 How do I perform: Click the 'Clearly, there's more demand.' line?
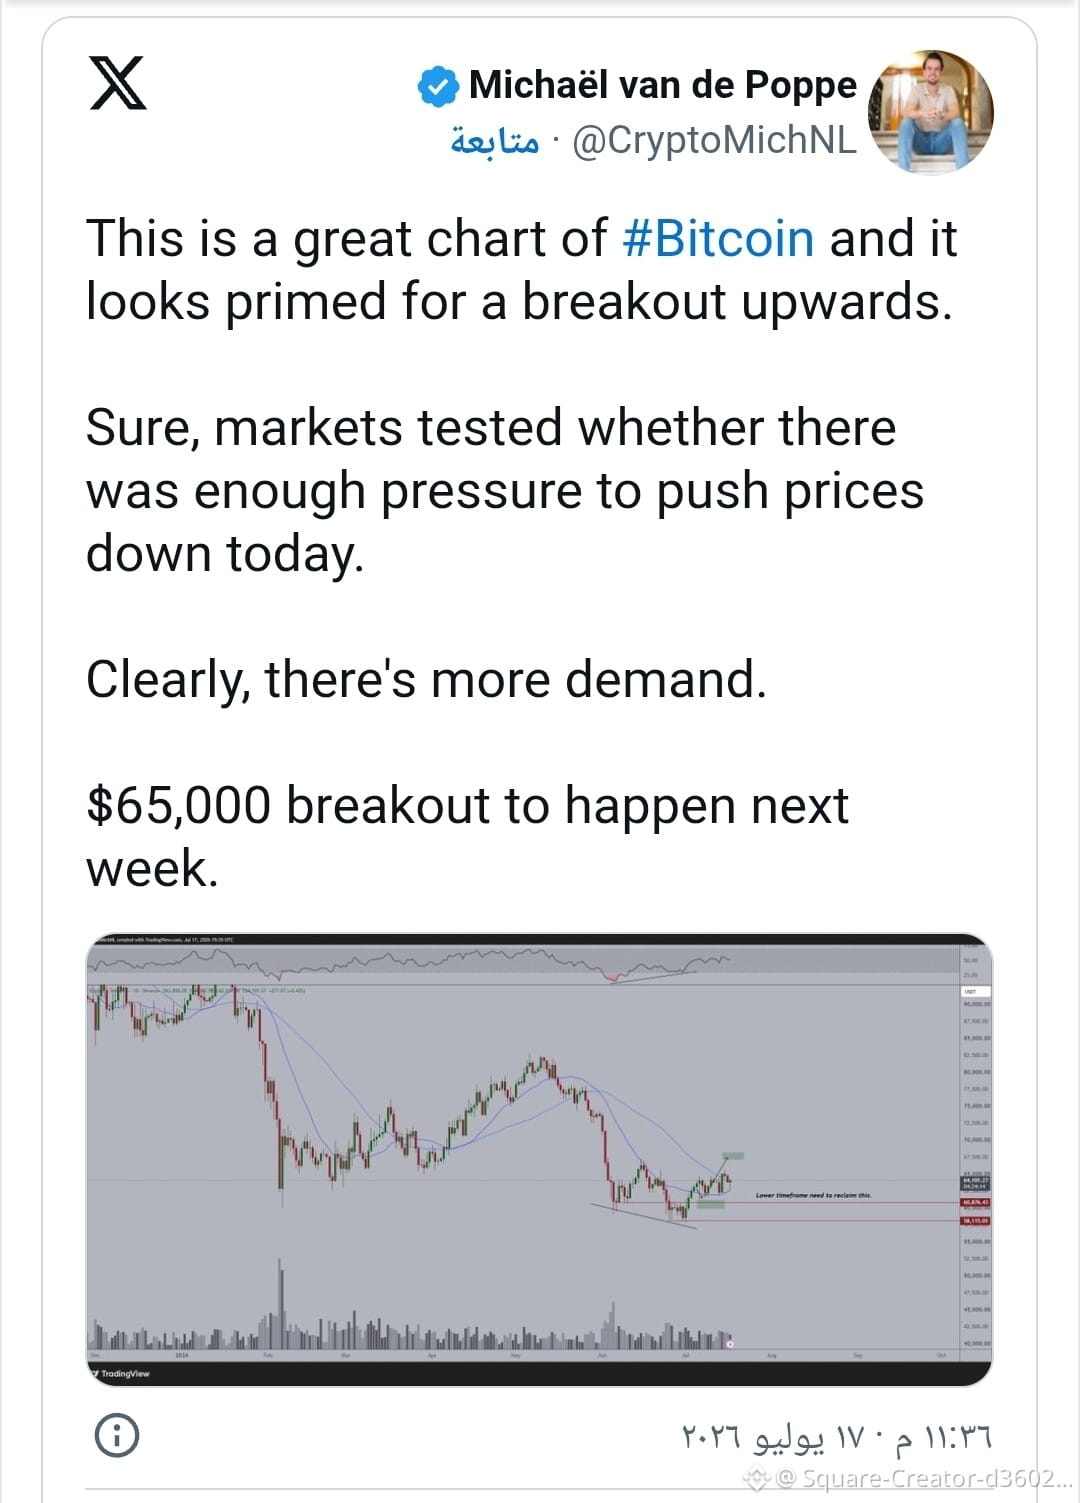tap(426, 680)
